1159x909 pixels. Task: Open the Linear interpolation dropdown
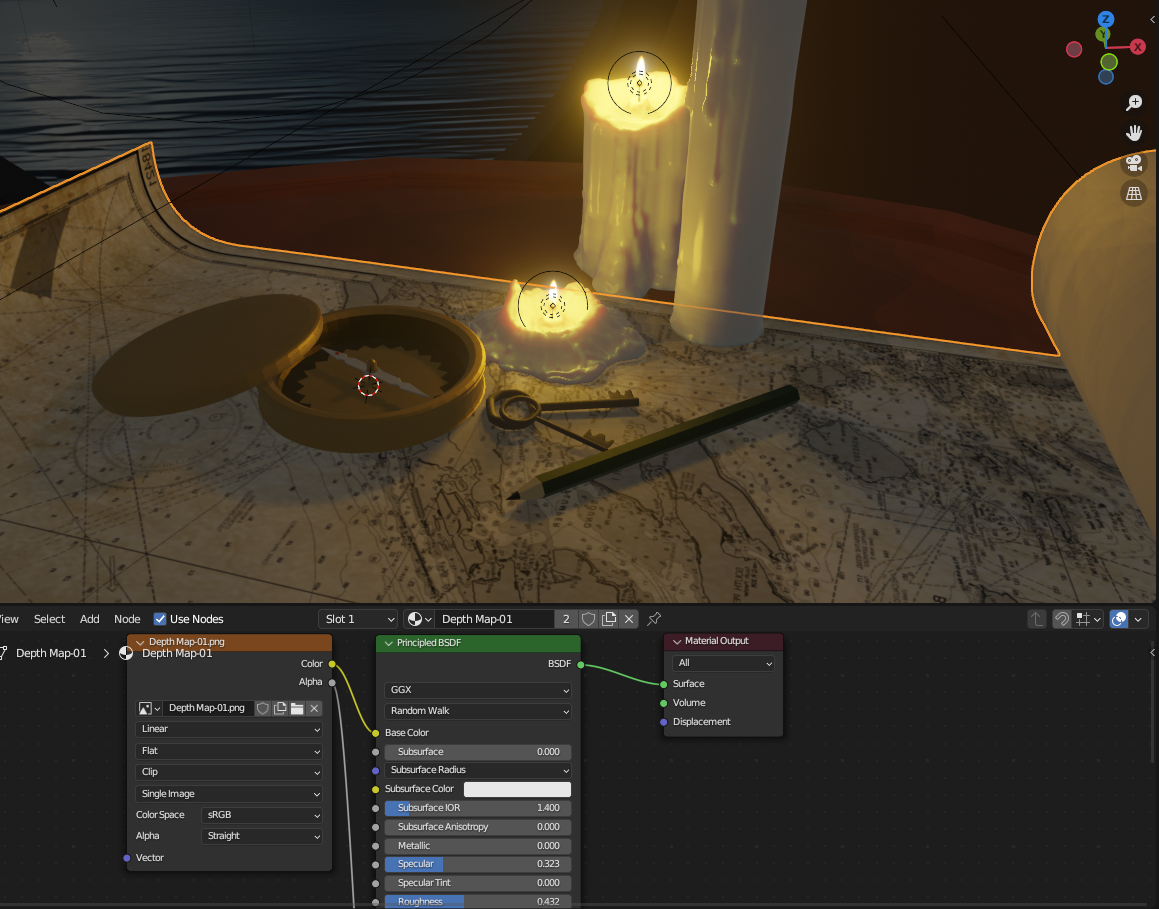click(229, 729)
